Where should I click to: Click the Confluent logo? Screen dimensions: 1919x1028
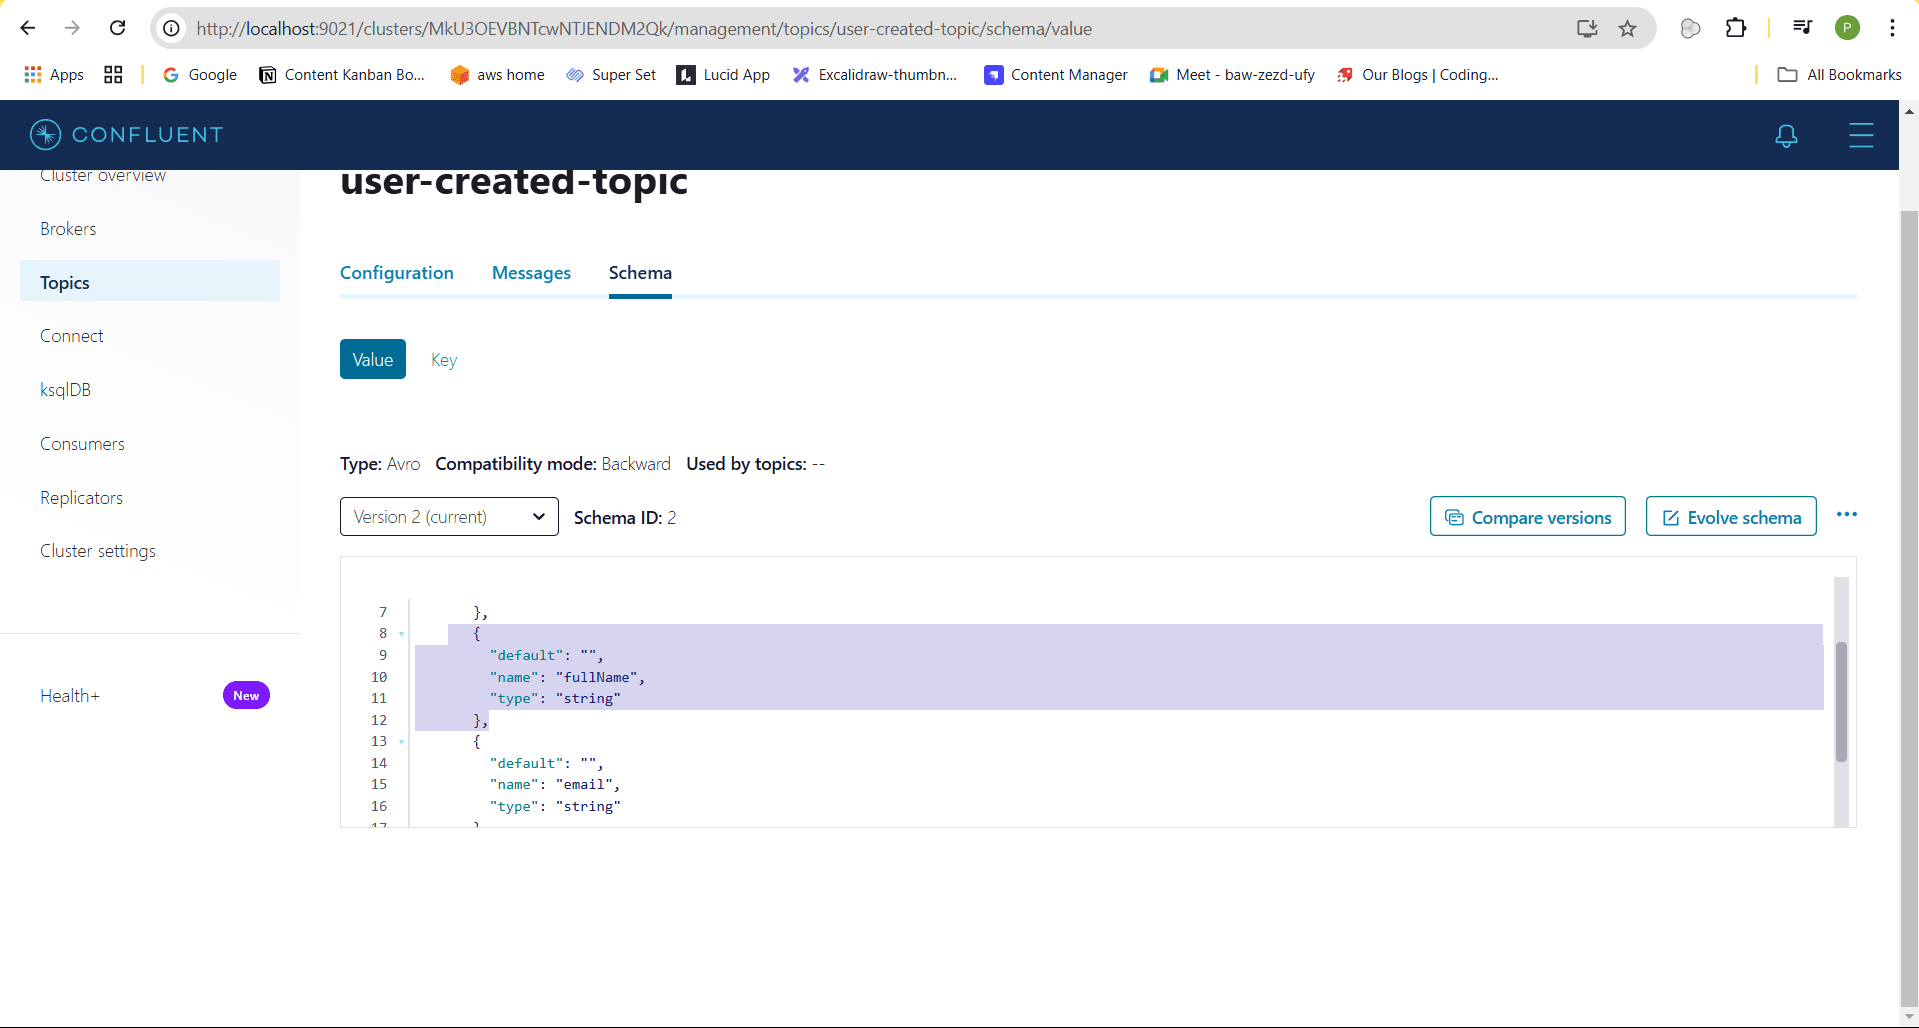[127, 135]
